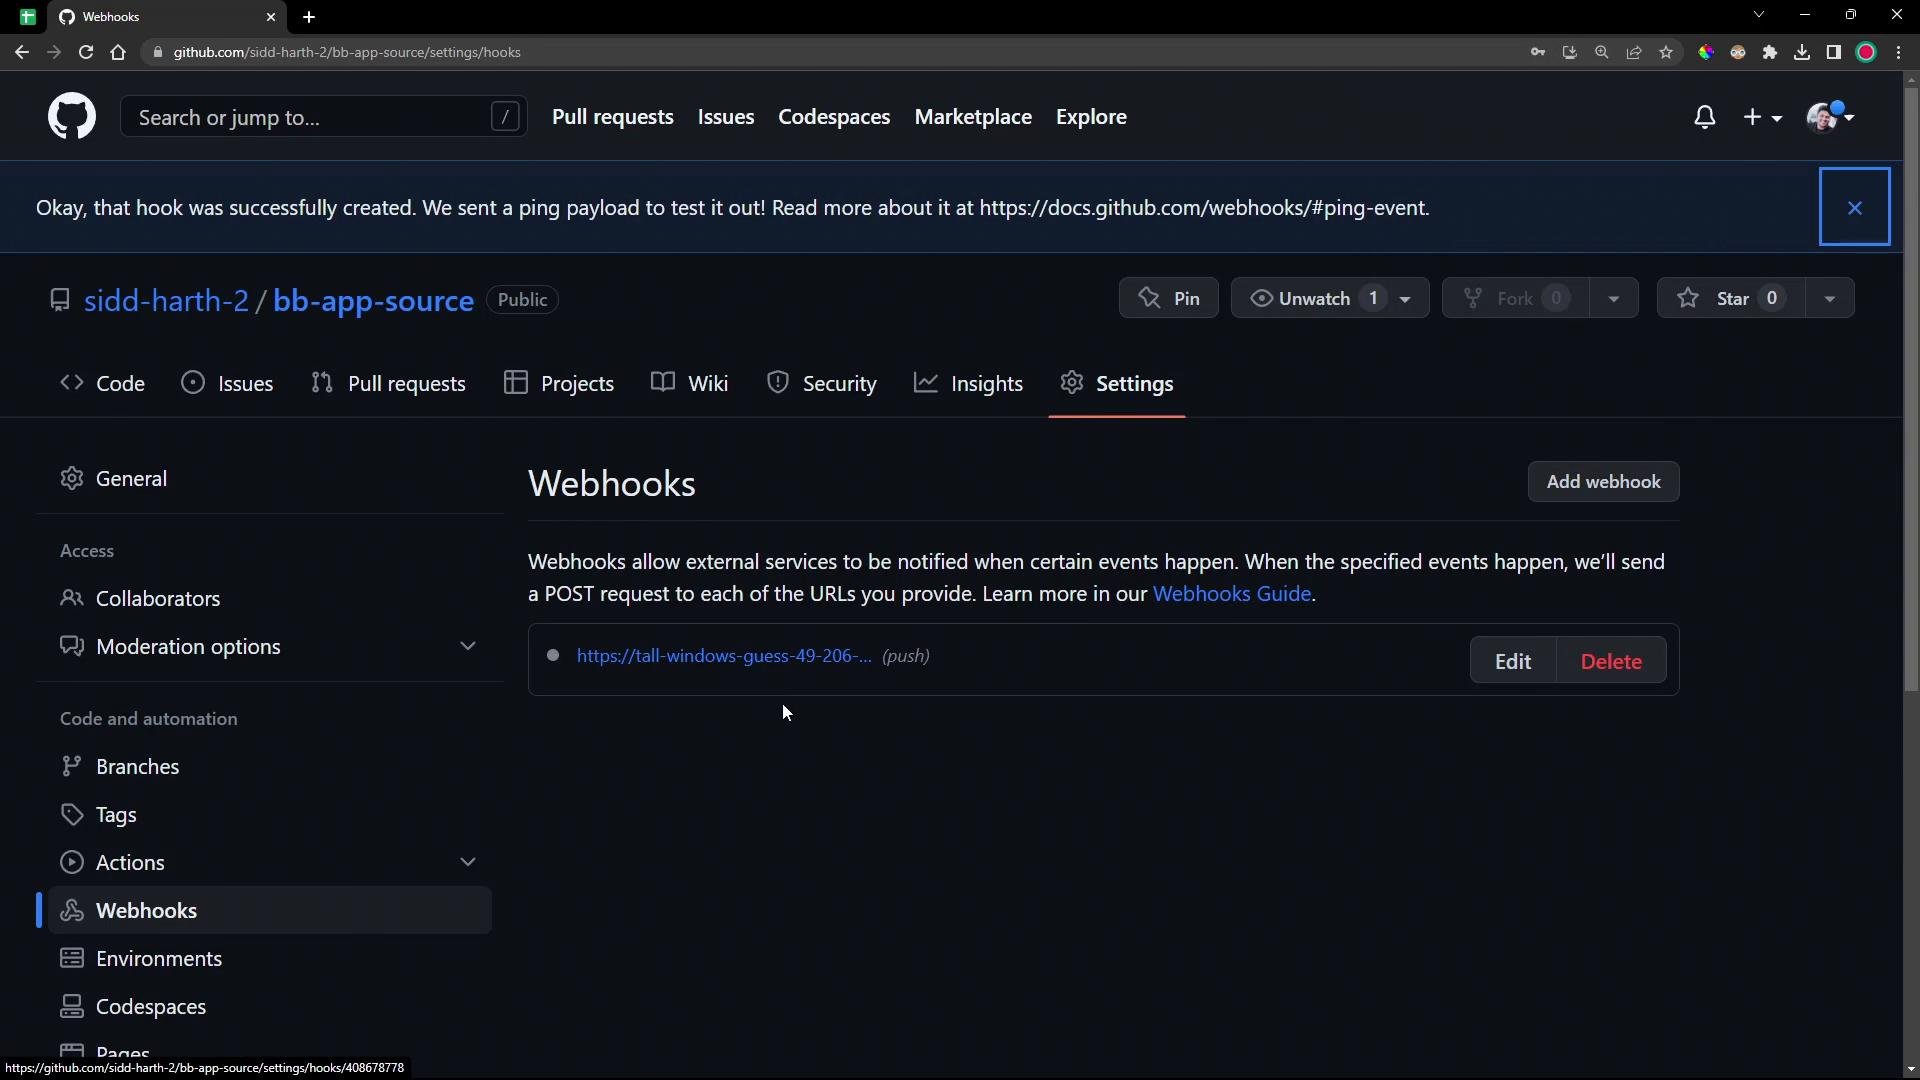Switch to the Projects tab
Image resolution: width=1920 pixels, height=1080 pixels.
click(559, 383)
